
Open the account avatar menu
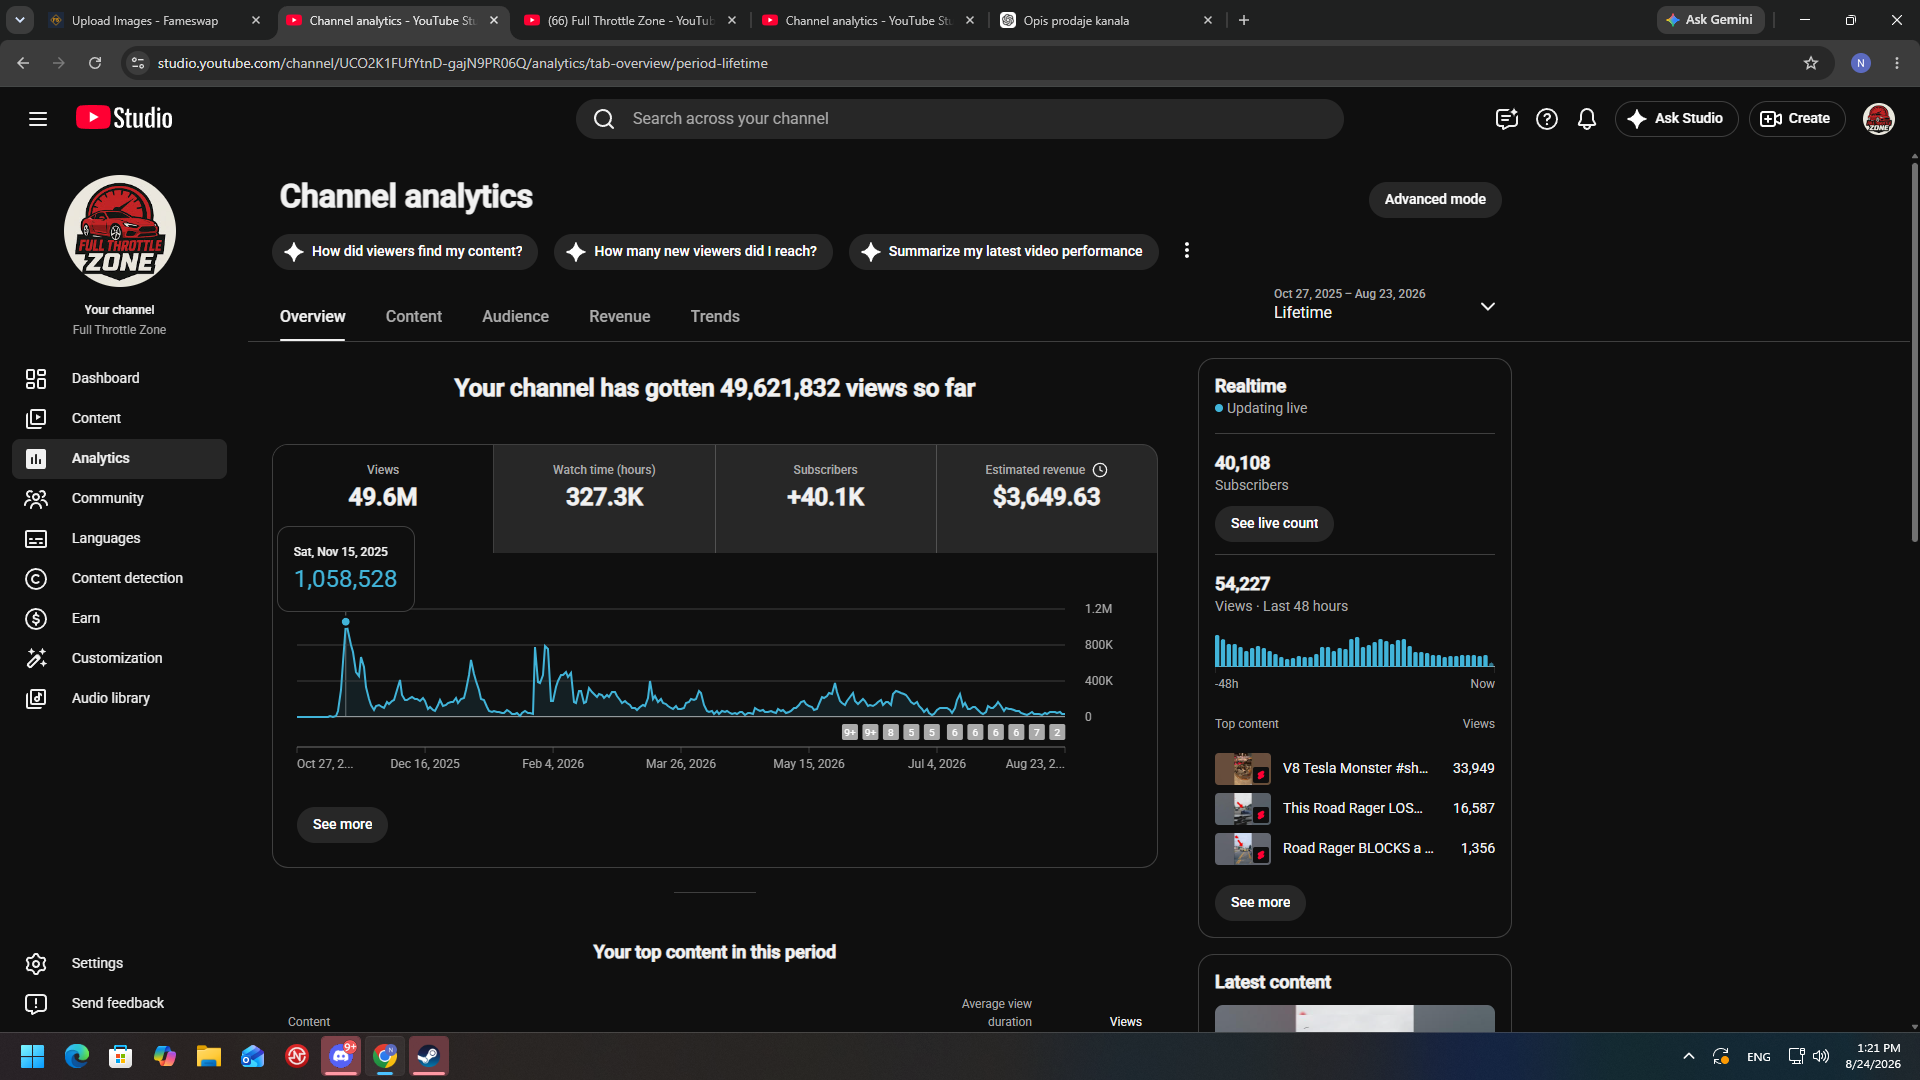point(1879,119)
